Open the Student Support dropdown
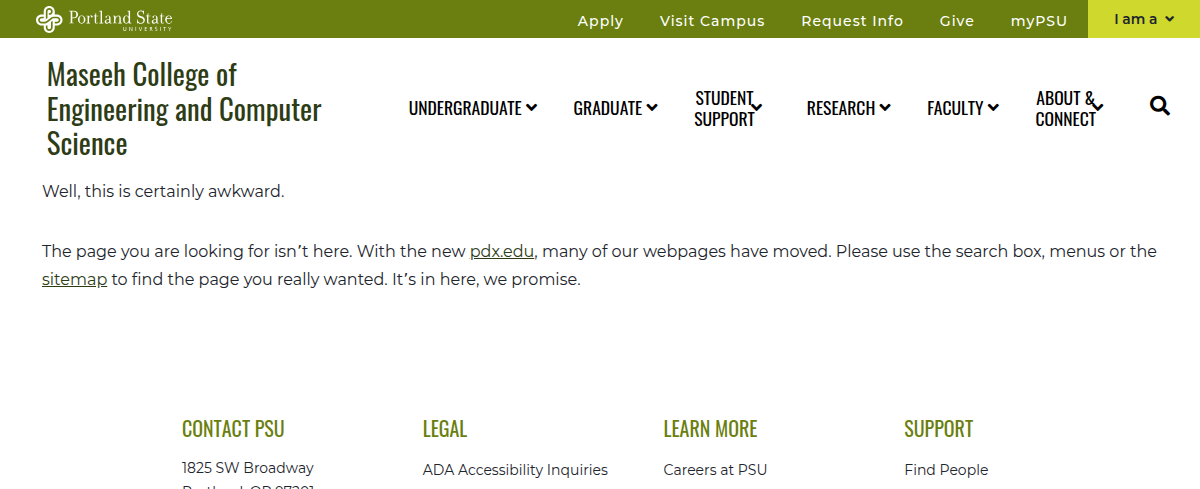1200x489 pixels. (728, 108)
